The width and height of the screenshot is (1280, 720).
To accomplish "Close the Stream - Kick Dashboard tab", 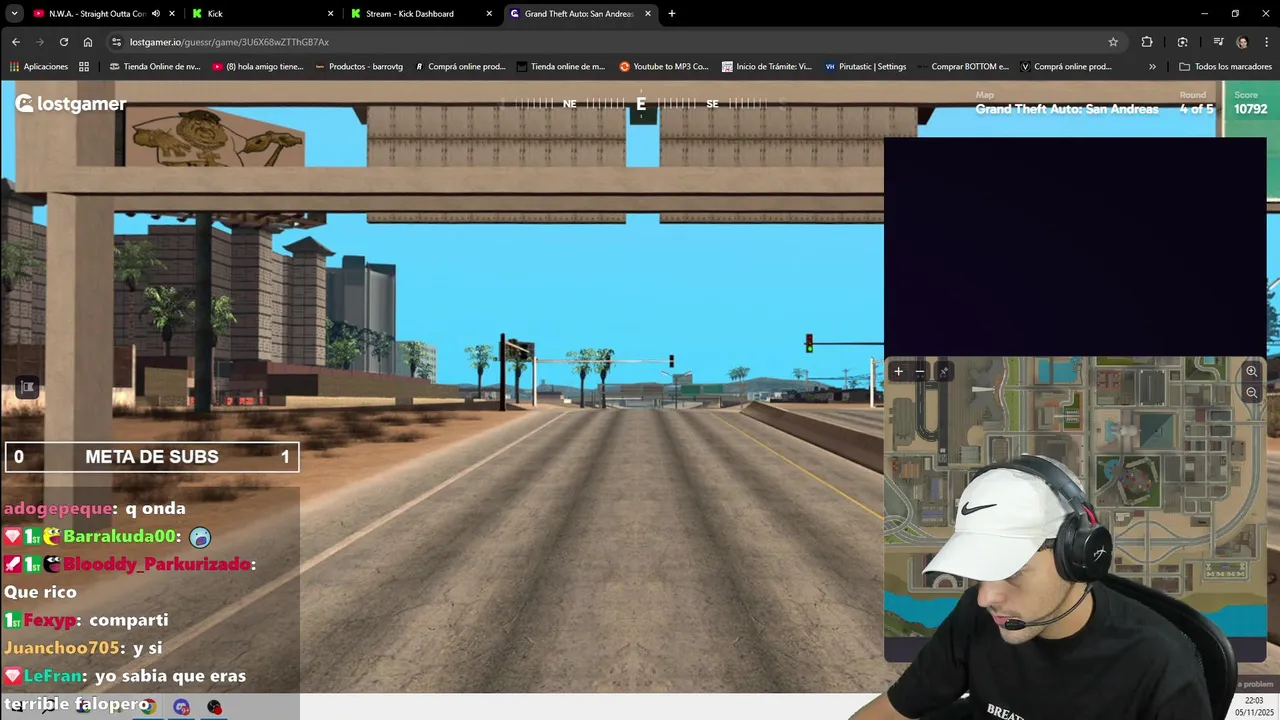I will [489, 14].
